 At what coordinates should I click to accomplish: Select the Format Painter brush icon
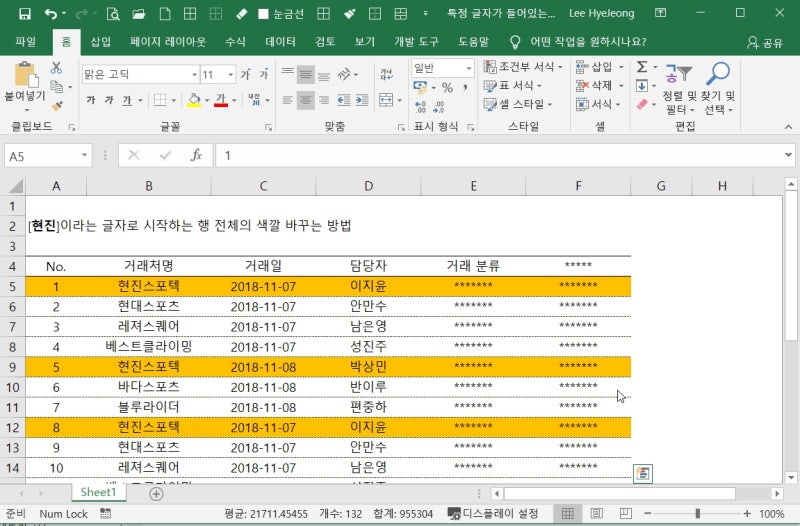[x=57, y=106]
